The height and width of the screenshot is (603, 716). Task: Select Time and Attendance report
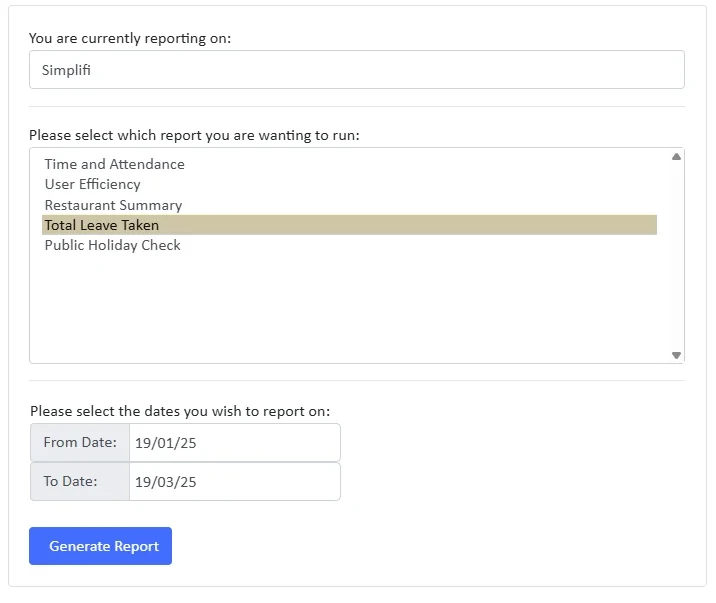pos(349,164)
